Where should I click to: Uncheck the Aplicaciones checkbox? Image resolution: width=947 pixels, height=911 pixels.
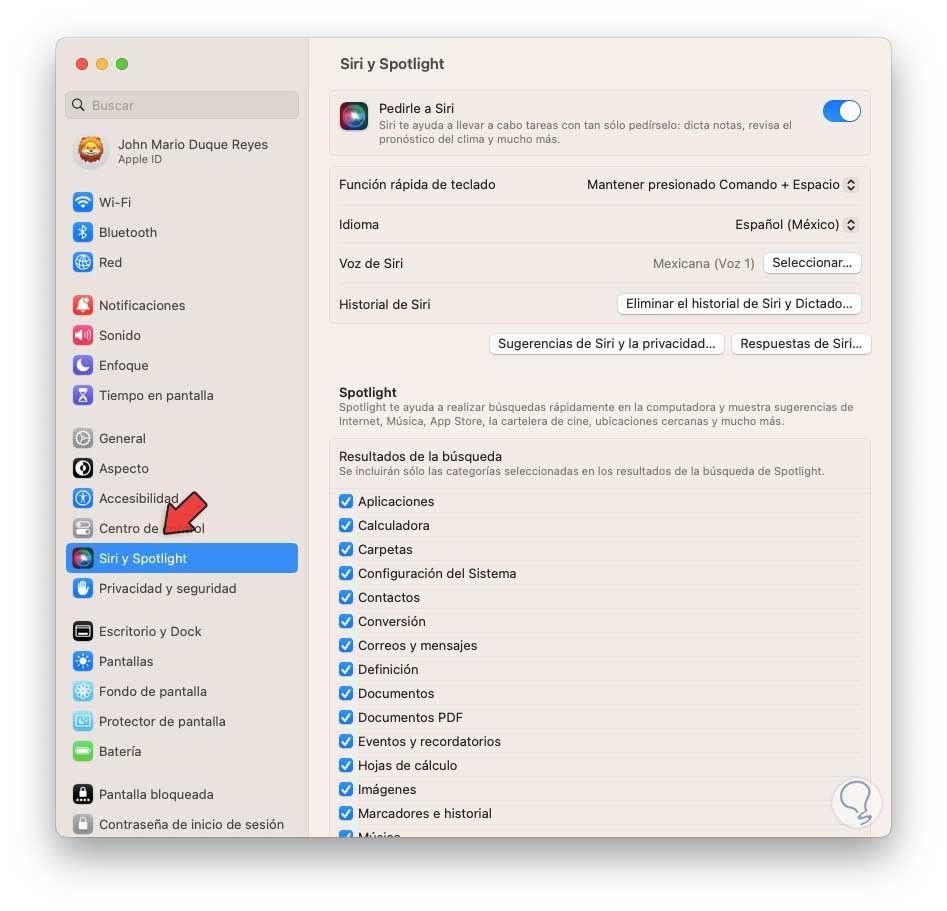[x=346, y=501]
